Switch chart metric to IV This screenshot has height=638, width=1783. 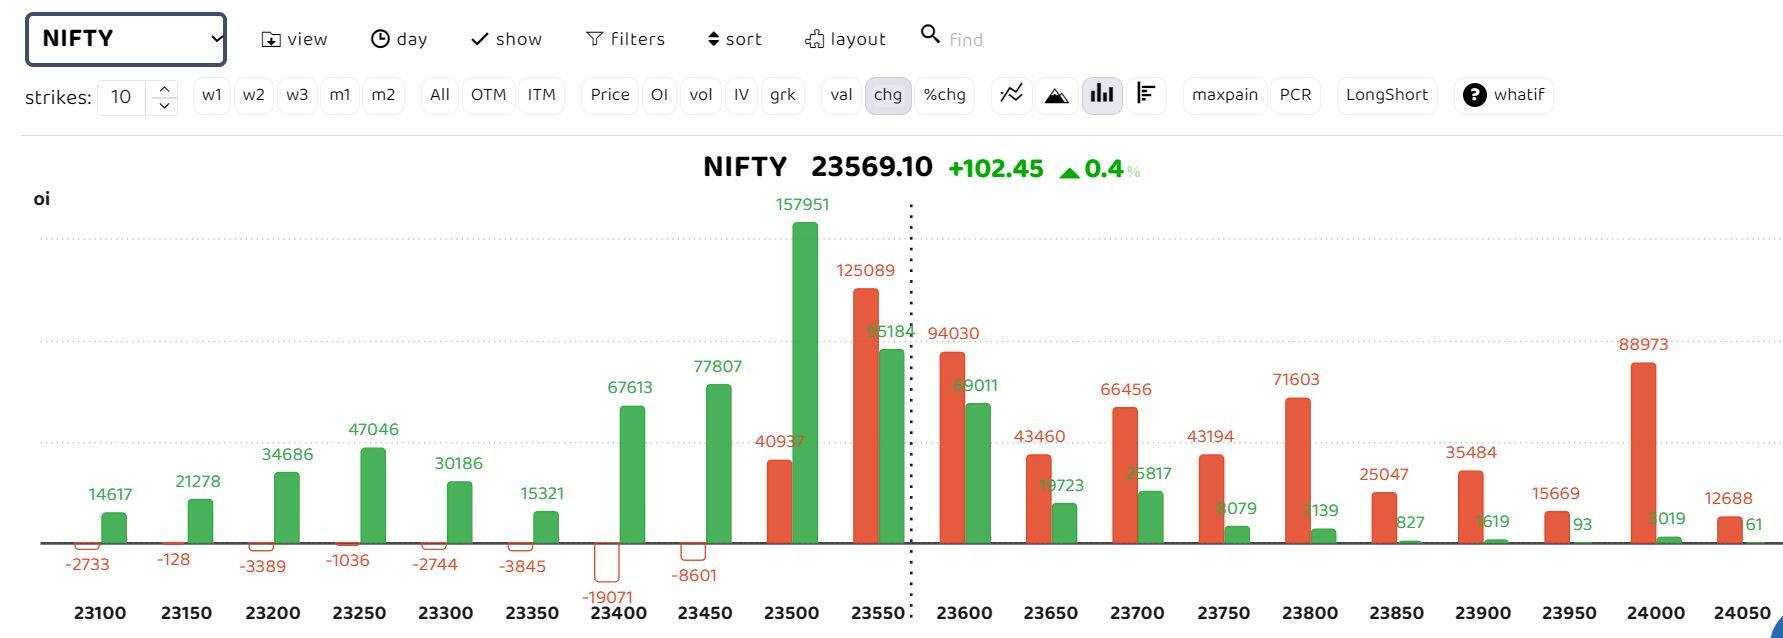click(x=741, y=95)
